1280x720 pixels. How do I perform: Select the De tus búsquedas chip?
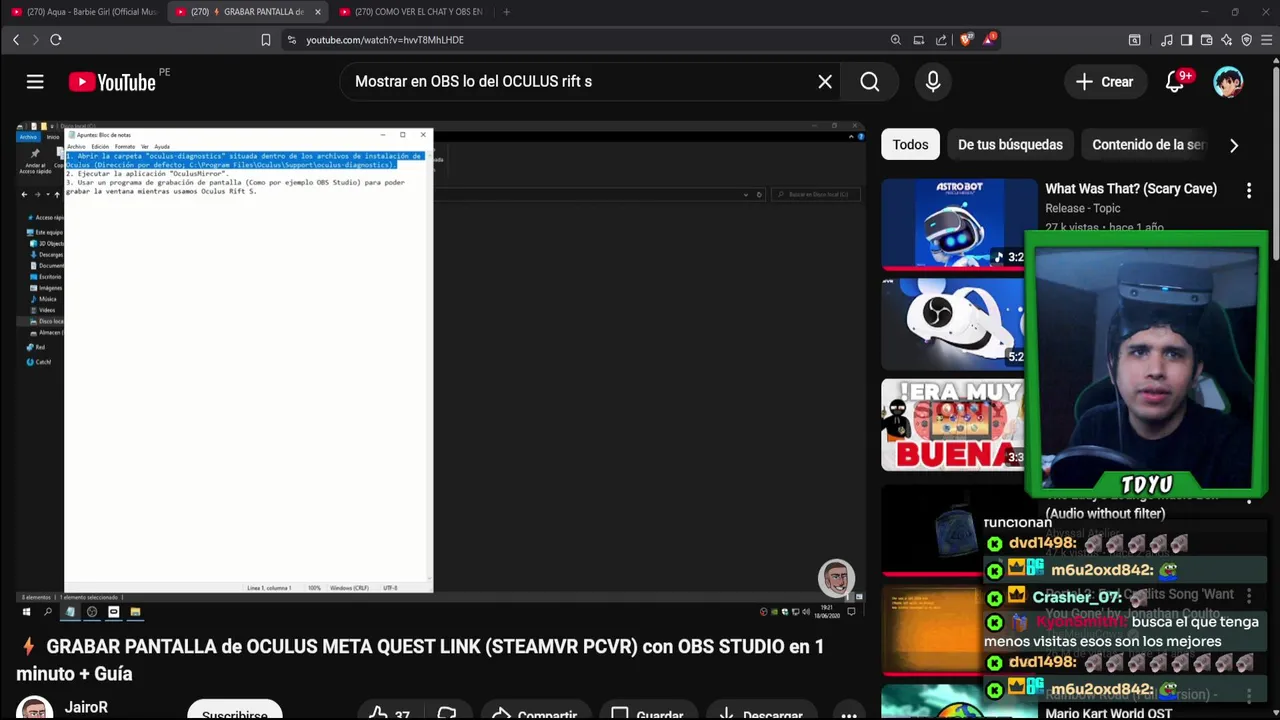click(x=1010, y=145)
